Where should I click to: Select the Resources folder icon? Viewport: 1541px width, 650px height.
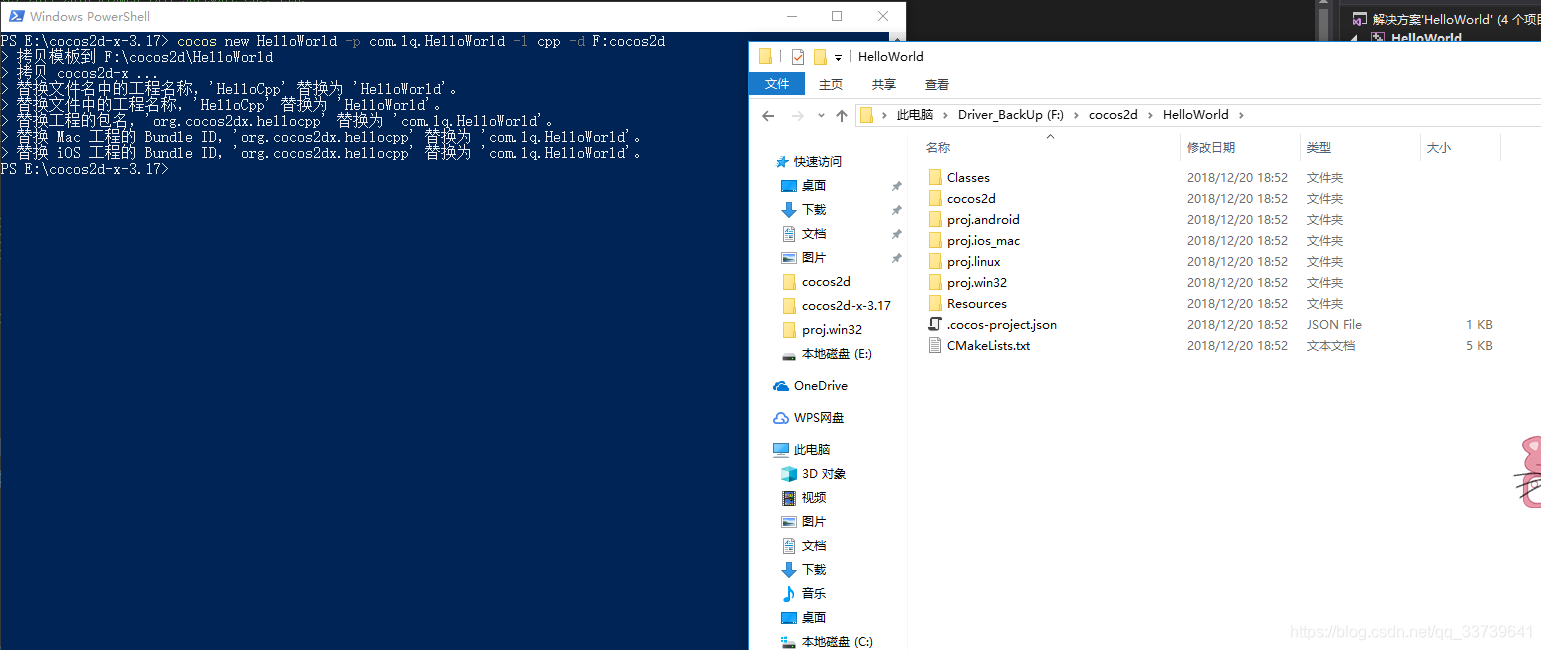(935, 303)
